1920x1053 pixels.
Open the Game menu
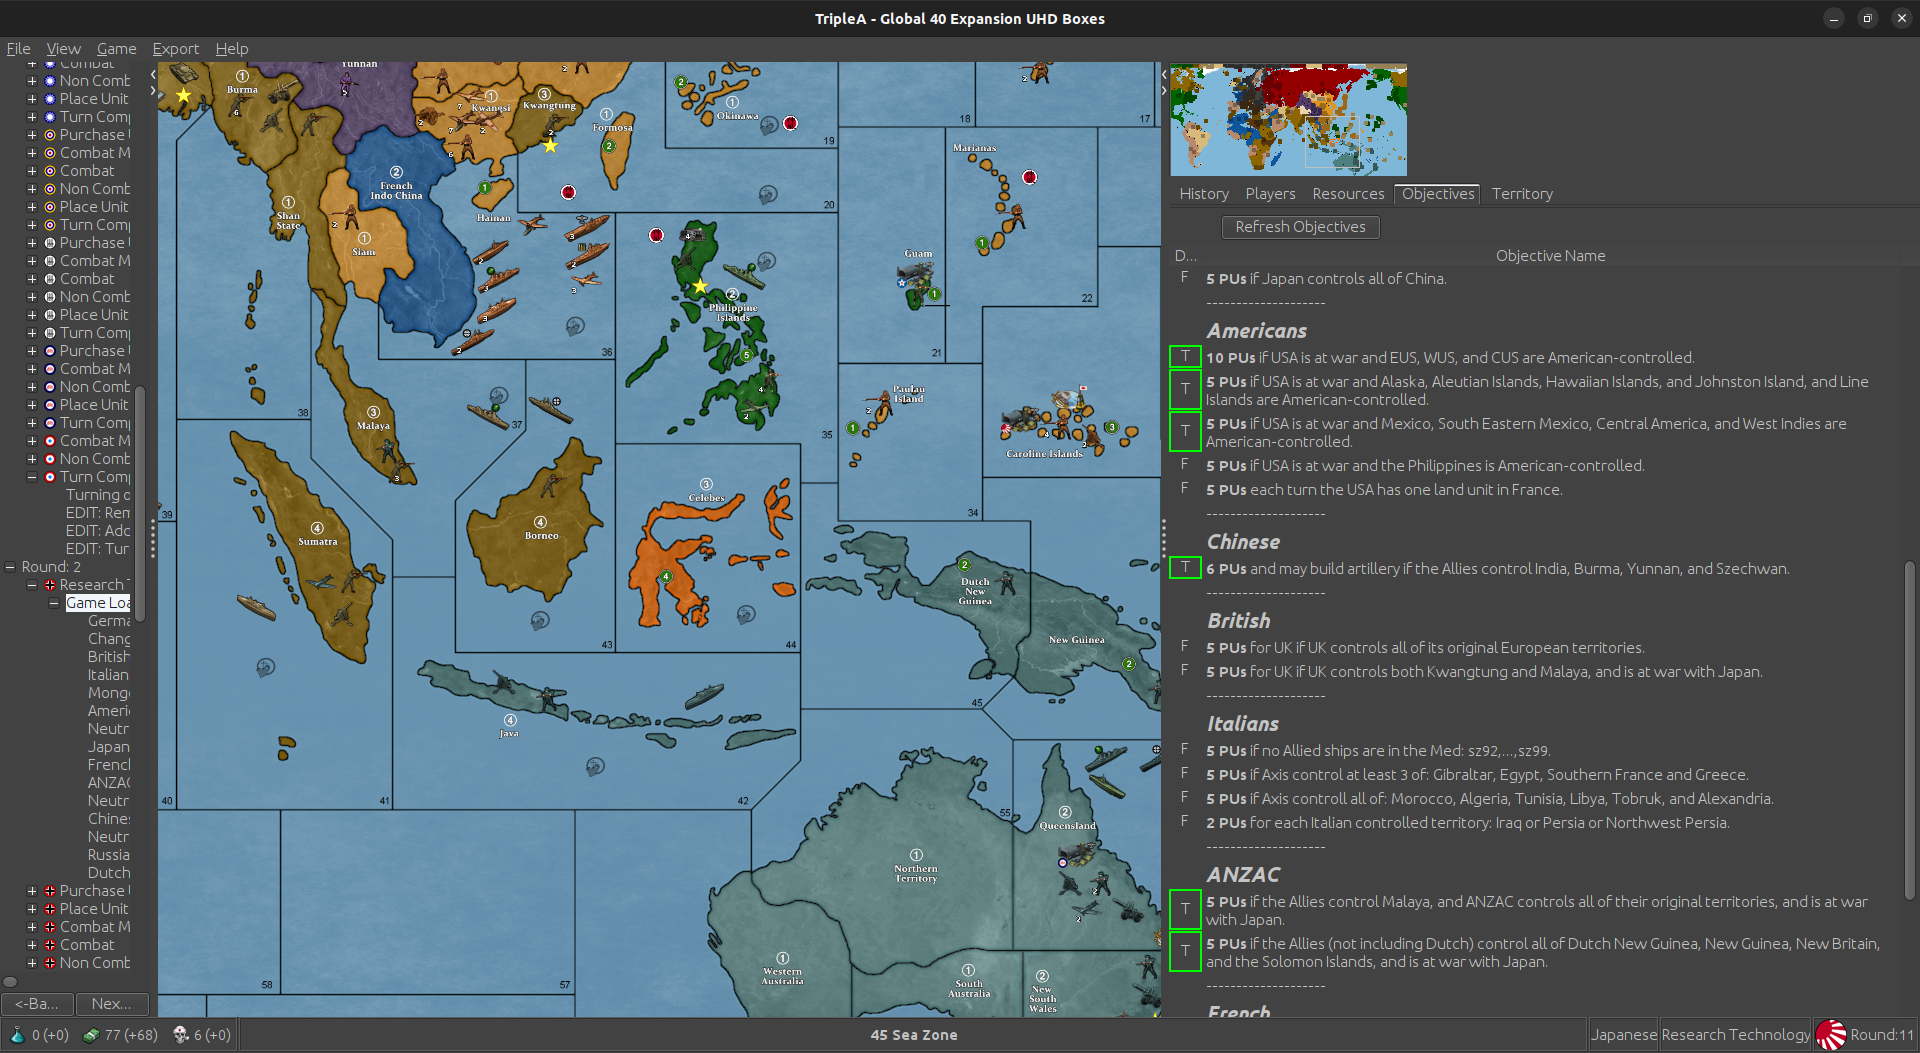(116, 49)
